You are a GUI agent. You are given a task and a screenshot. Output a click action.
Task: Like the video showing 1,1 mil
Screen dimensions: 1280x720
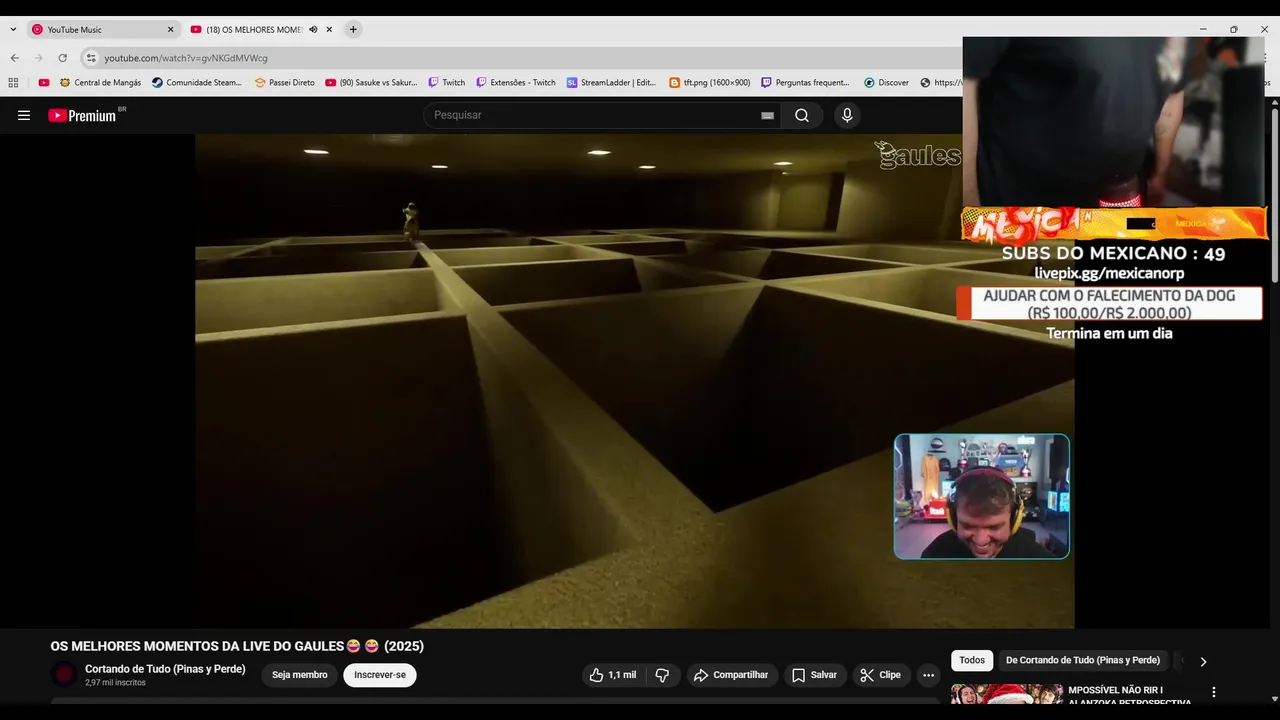coord(612,675)
